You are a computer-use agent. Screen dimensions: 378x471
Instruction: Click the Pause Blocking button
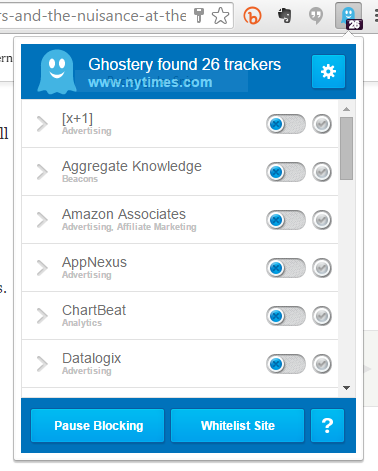coord(98,426)
